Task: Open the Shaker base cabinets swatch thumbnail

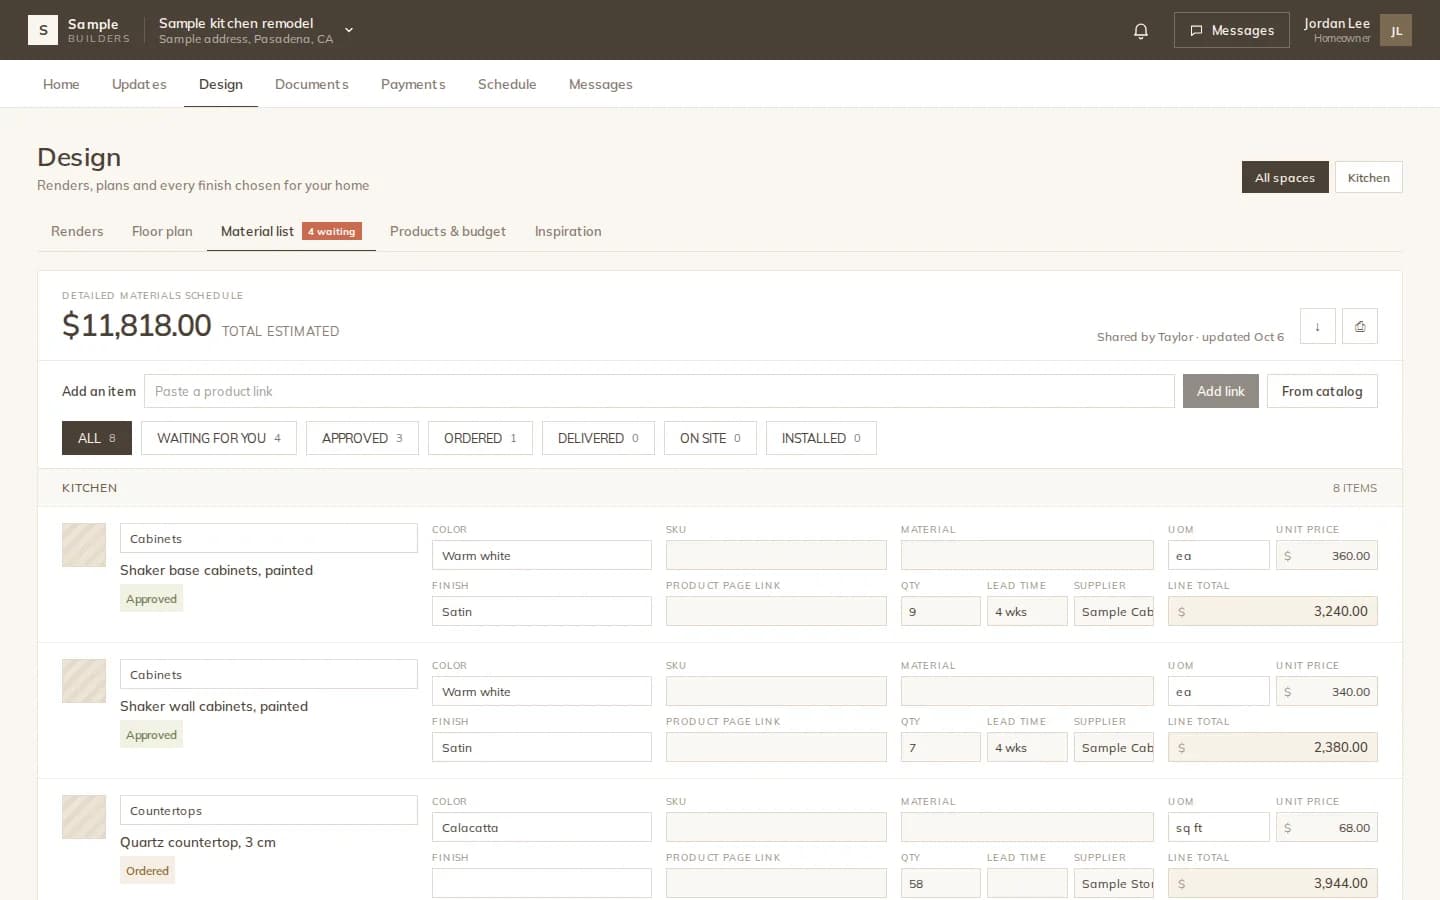Action: (84, 545)
